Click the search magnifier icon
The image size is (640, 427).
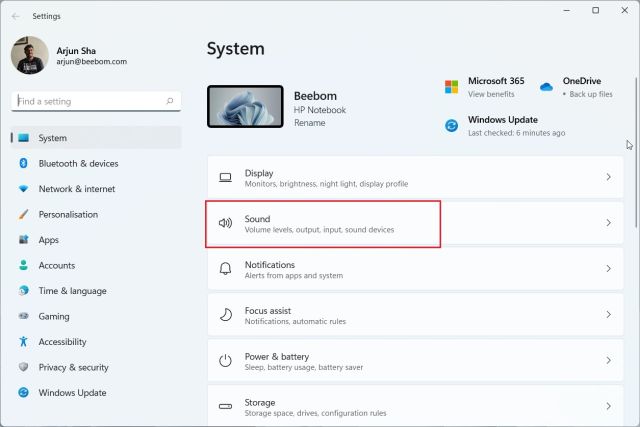(x=172, y=101)
